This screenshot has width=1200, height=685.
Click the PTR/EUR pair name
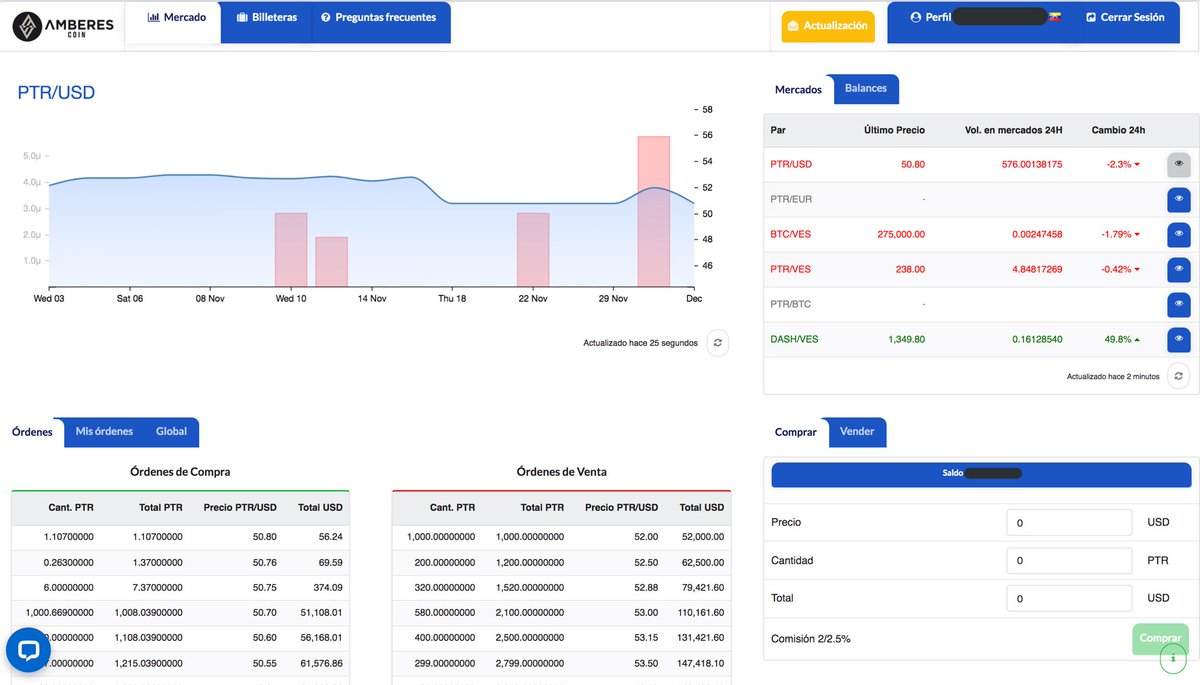tap(791, 199)
